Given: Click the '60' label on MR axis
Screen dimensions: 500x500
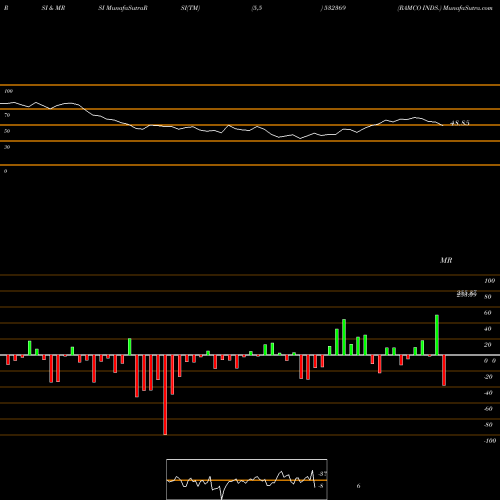Looking at the screenshot, I should coord(488,313).
